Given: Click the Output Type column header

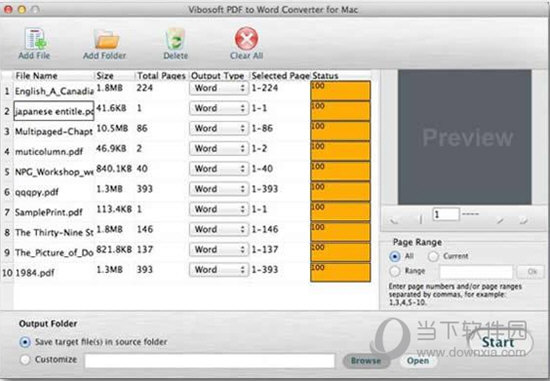Looking at the screenshot, I should tap(219, 76).
